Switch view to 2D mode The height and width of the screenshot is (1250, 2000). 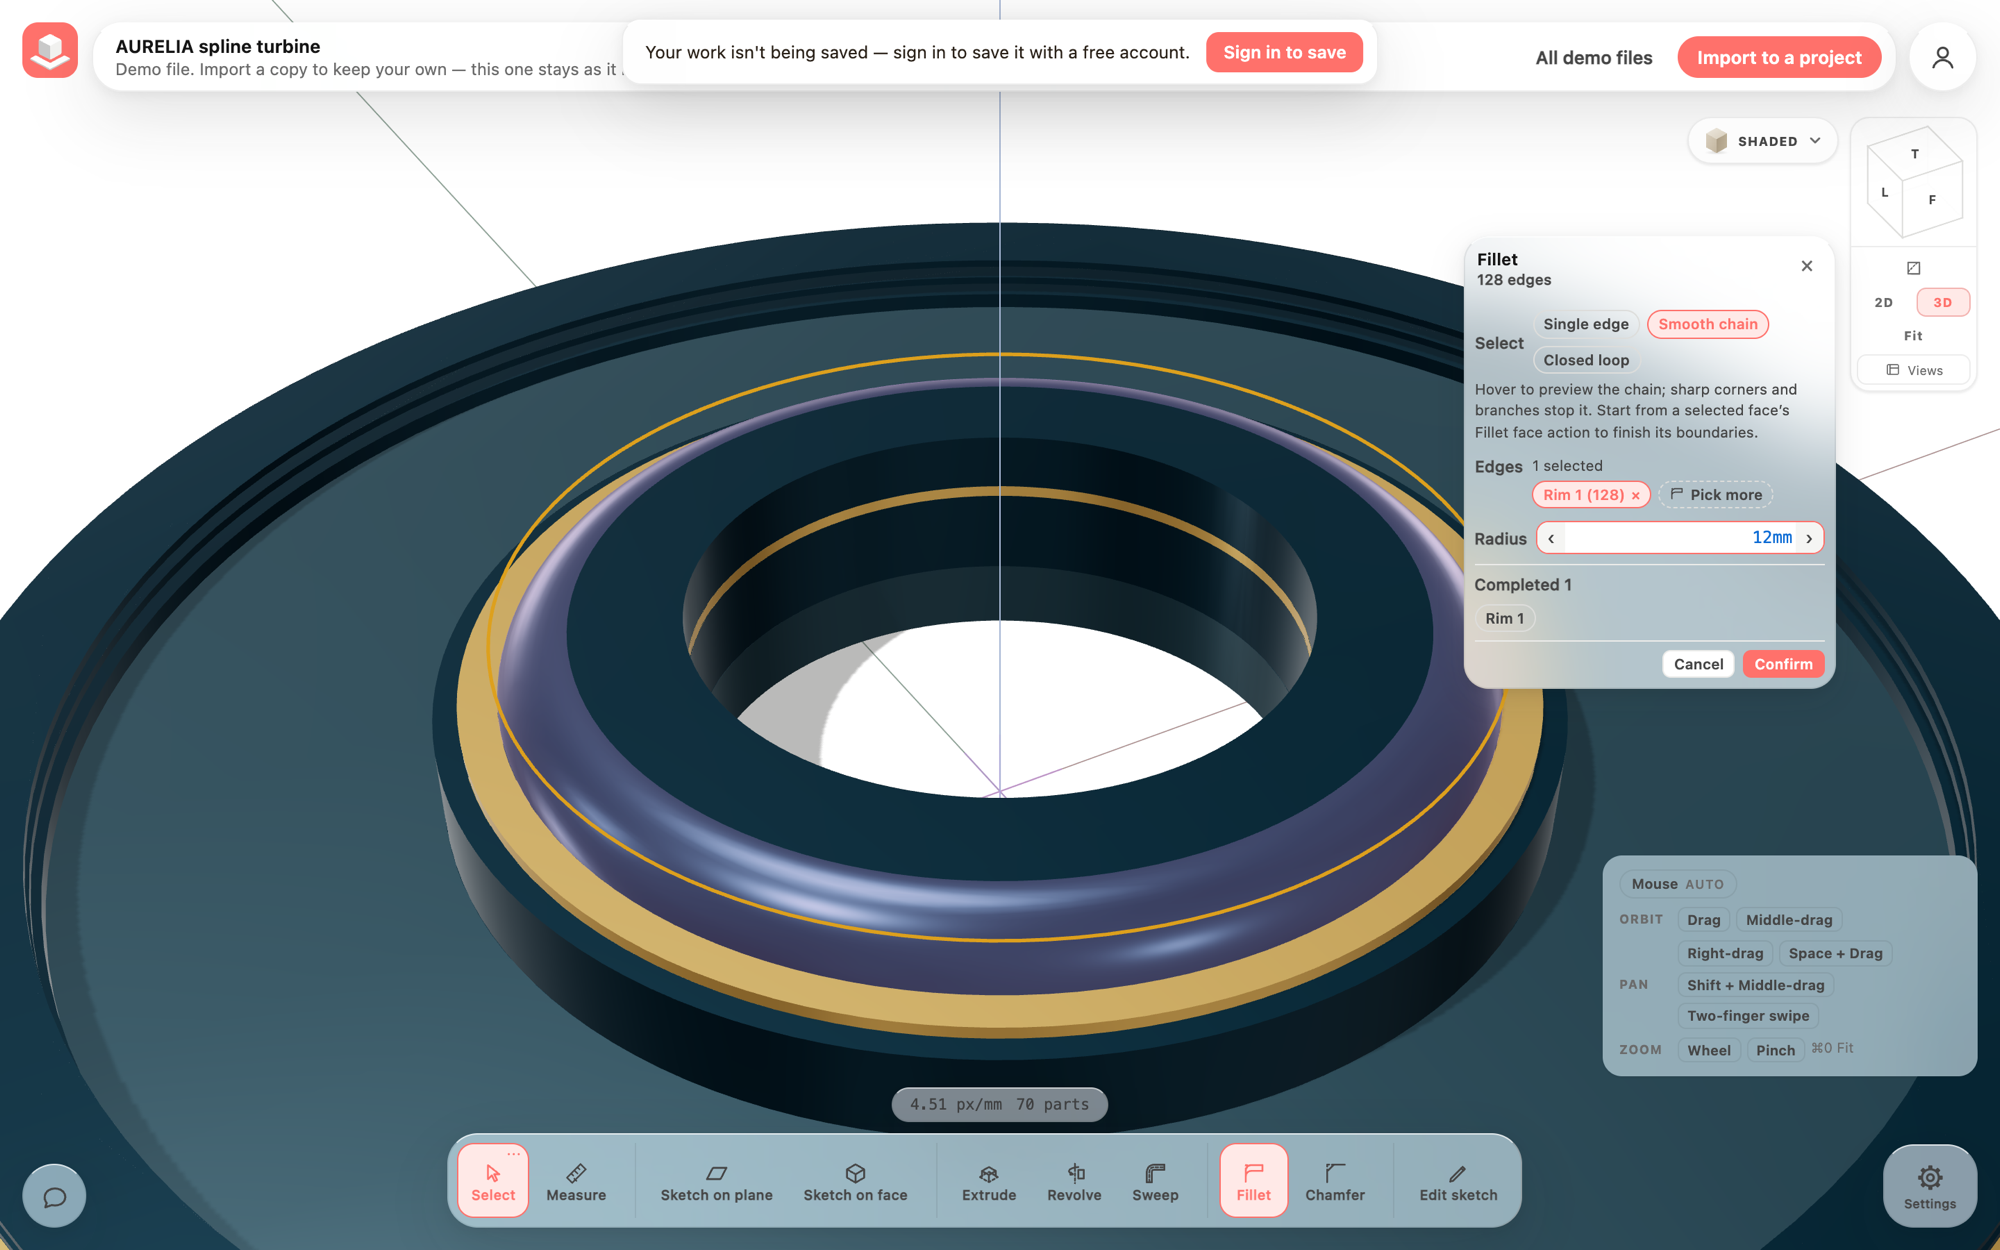1883,302
